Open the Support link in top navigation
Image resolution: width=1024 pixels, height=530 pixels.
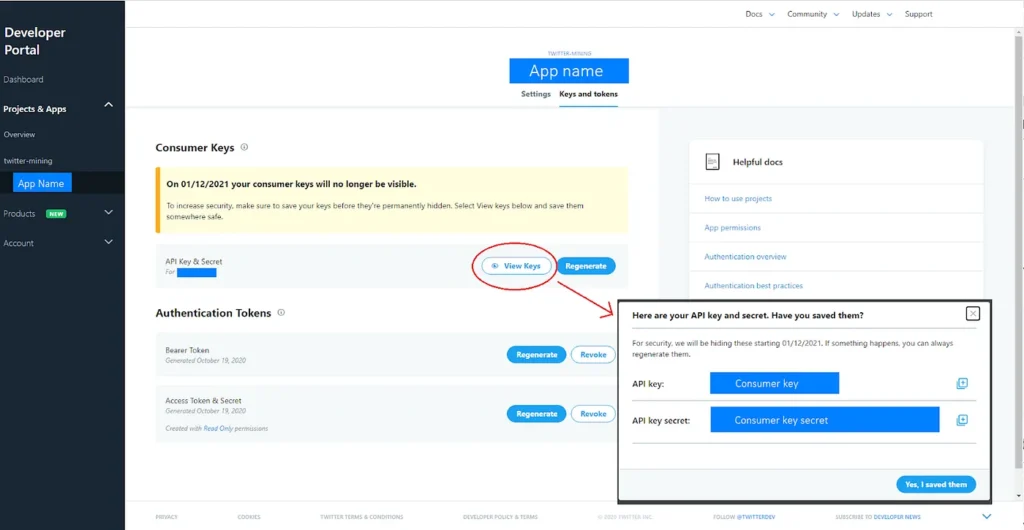coord(918,14)
